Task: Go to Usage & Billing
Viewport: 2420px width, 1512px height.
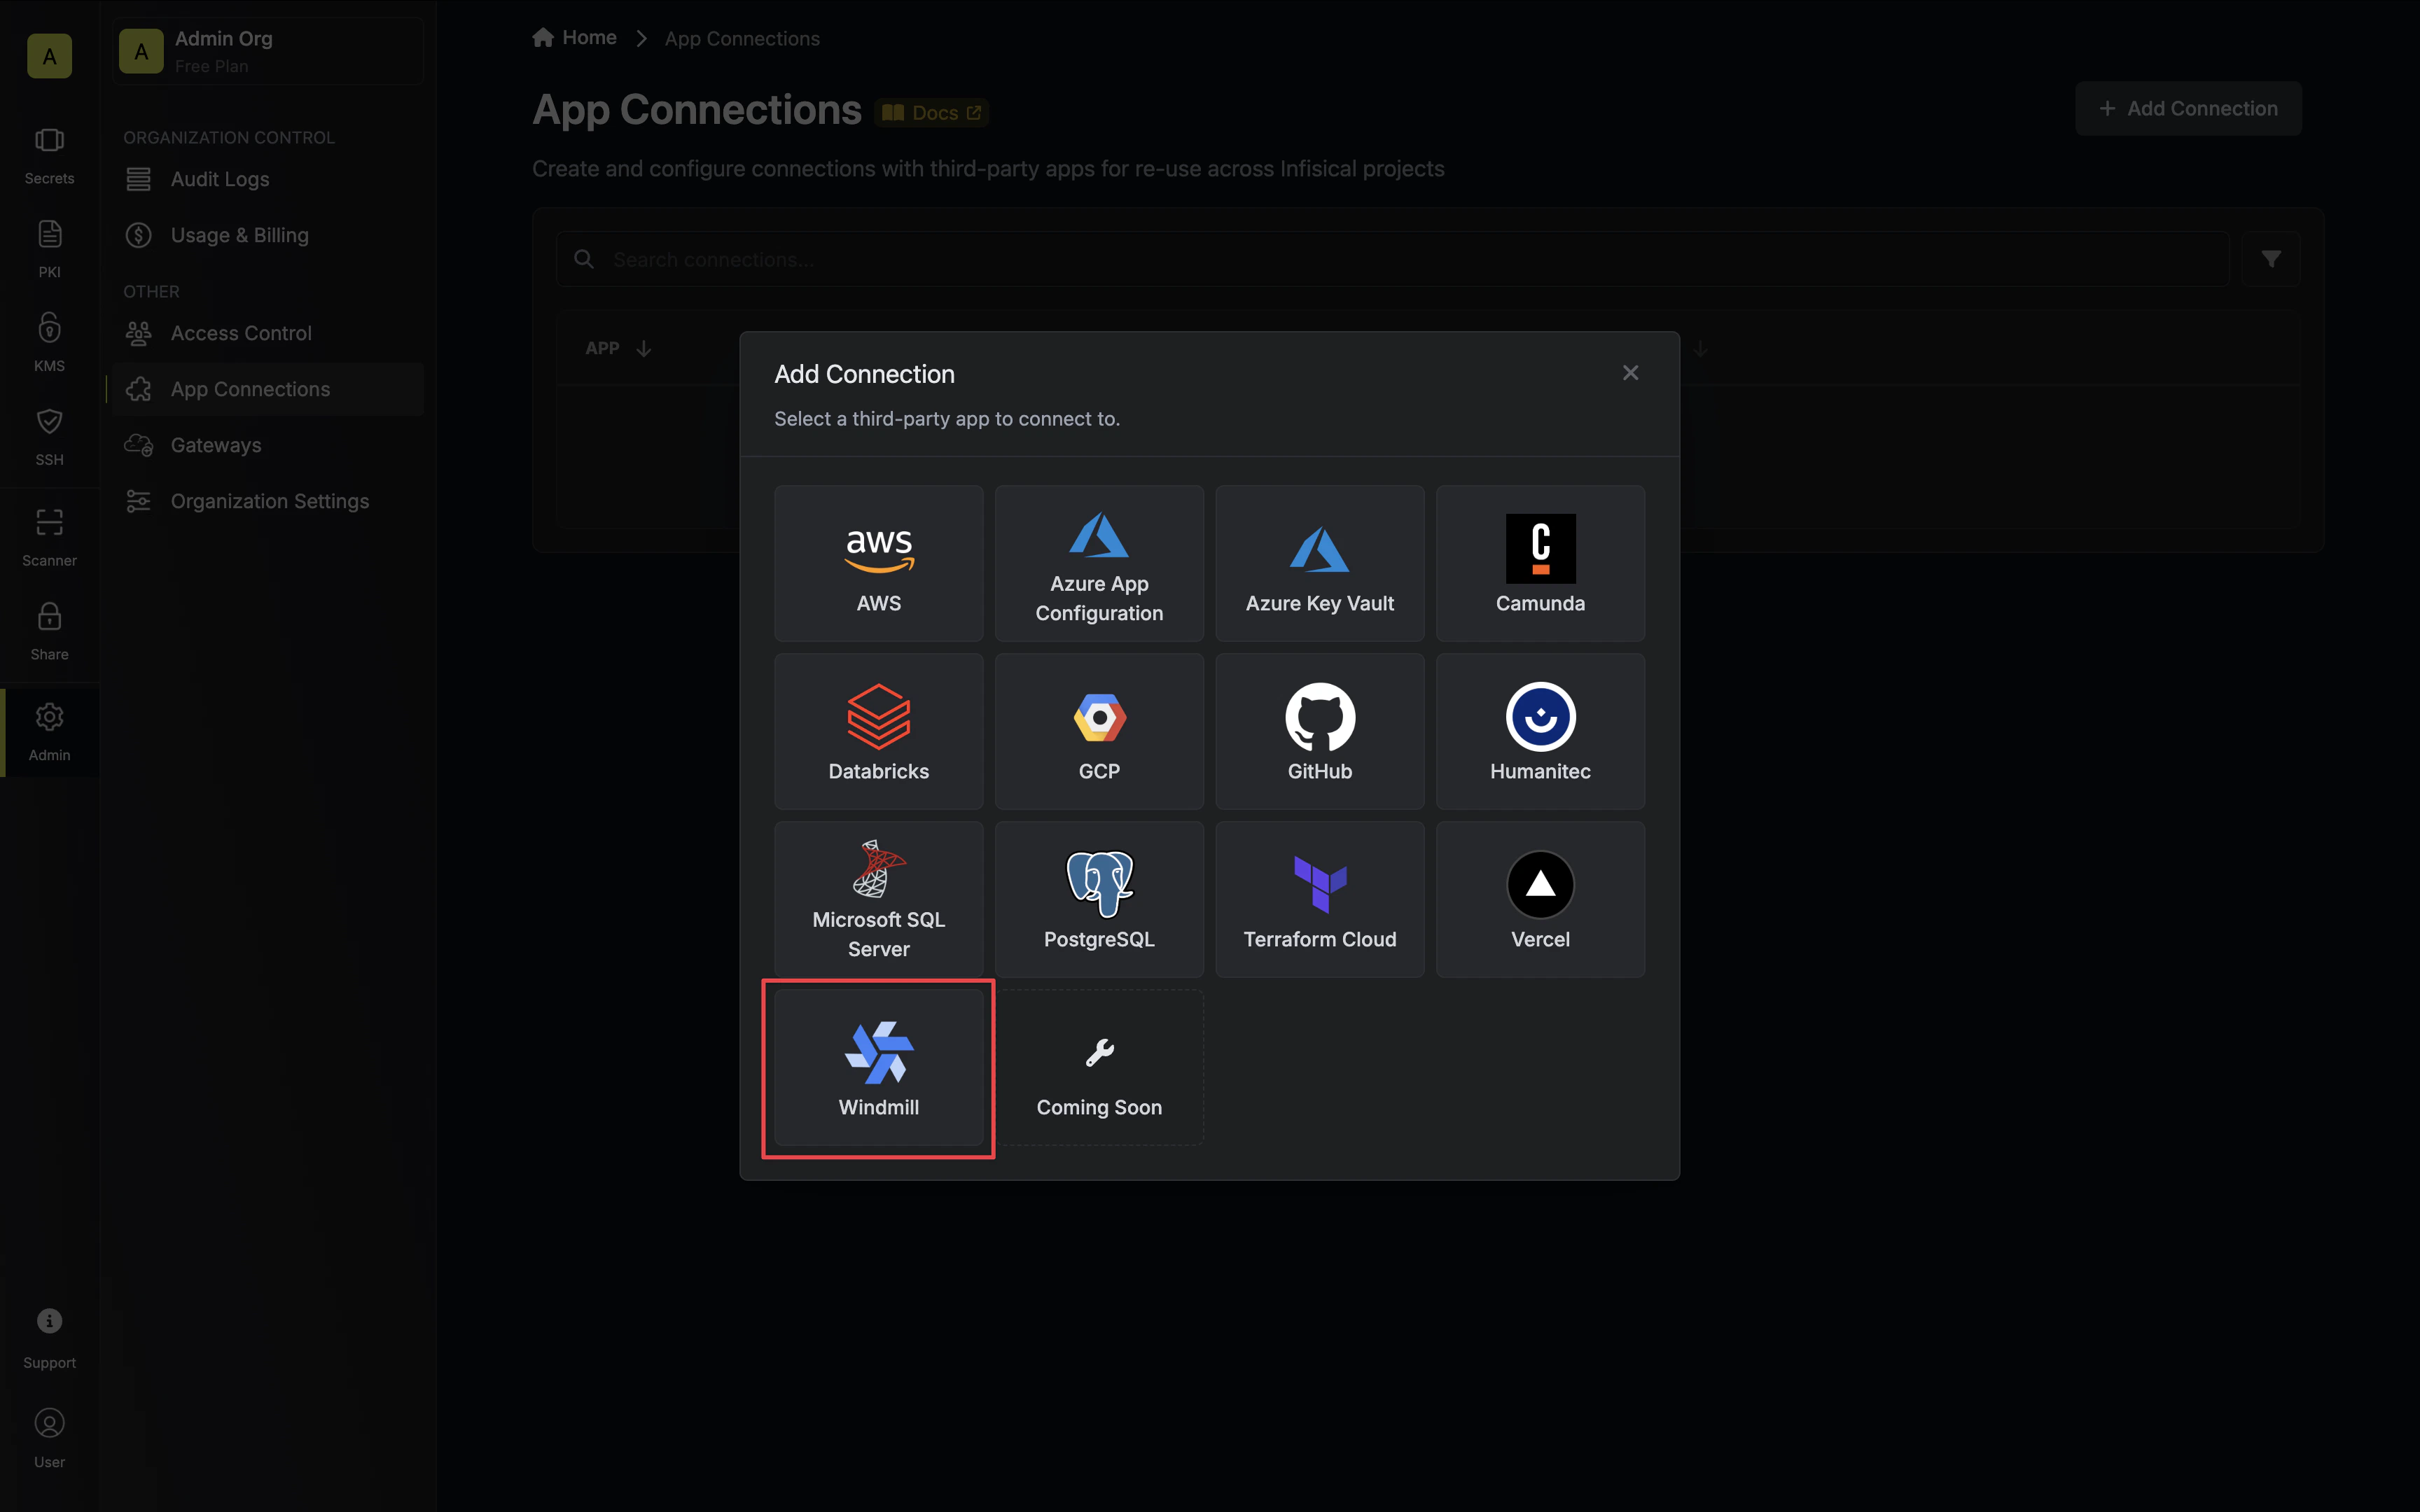Action: 268,235
